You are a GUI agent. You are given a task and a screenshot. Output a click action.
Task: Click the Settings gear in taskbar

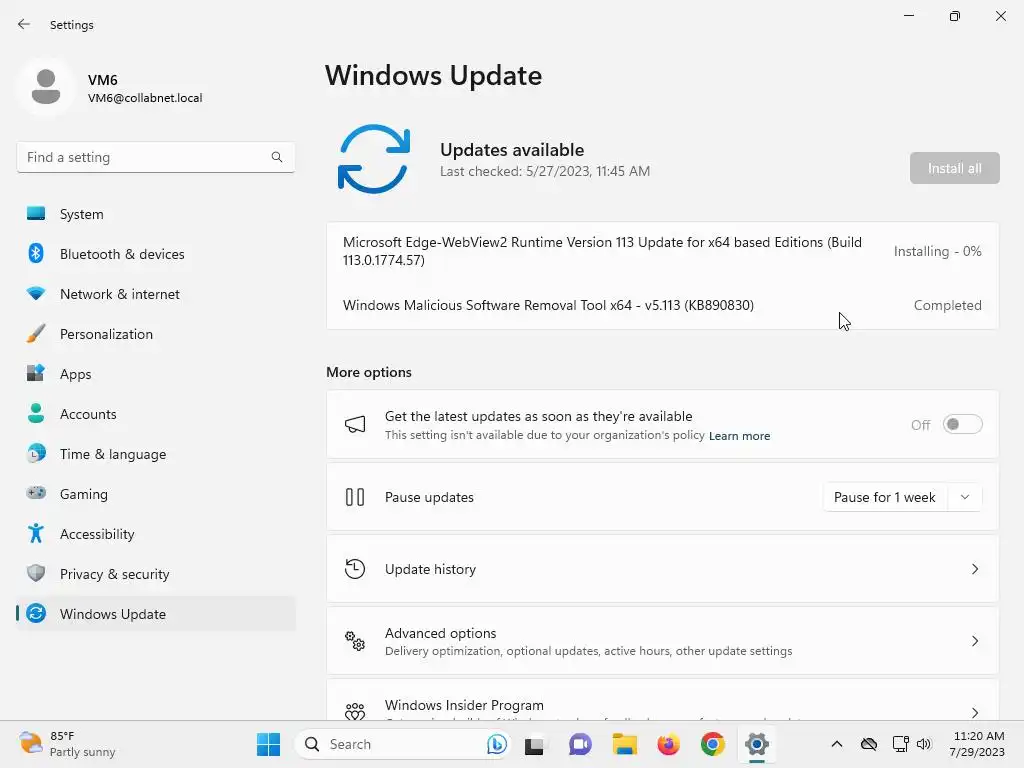click(756, 744)
